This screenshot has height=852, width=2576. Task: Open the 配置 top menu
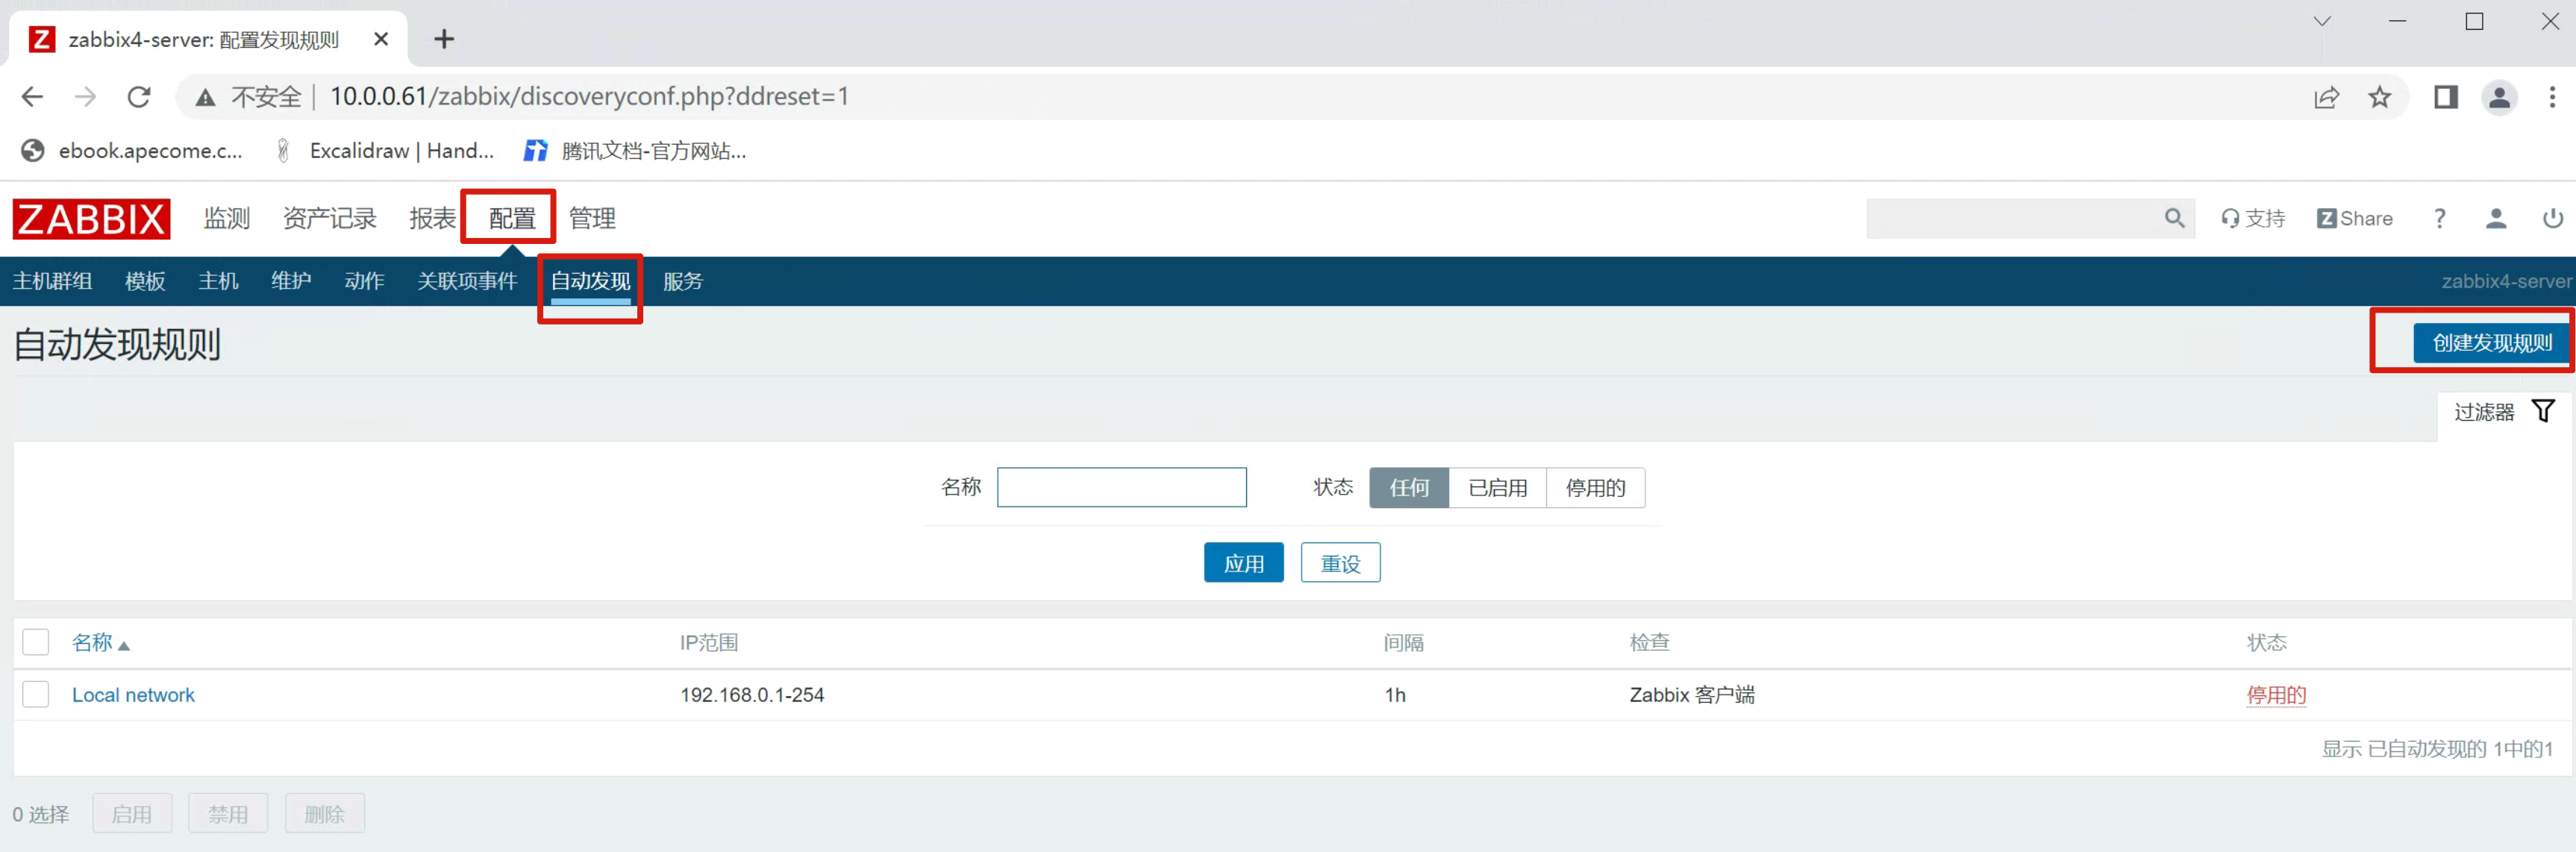pos(511,218)
